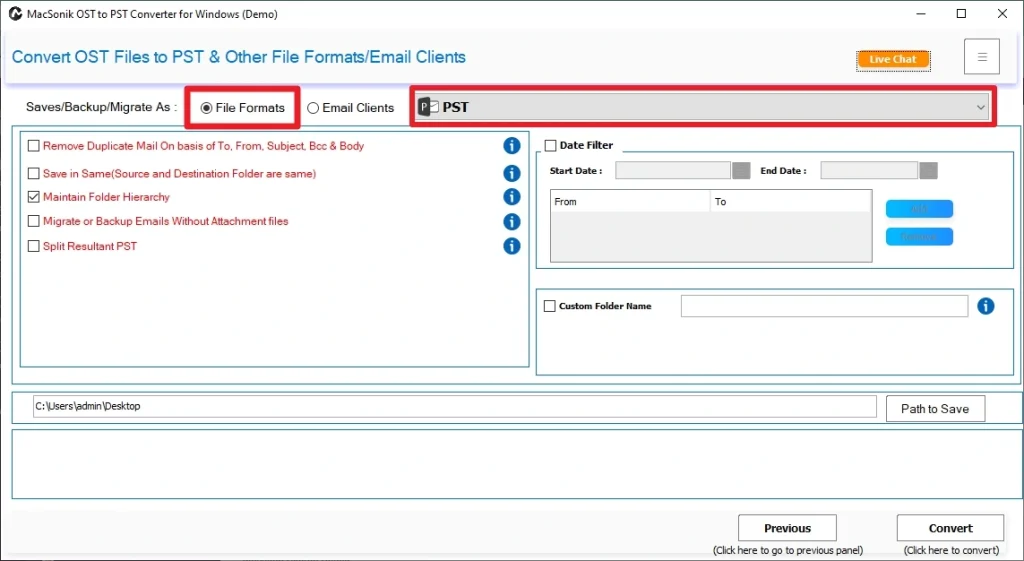This screenshot has height=561, width=1024.
Task: Click the Custom Folder Name text field
Action: (824, 306)
